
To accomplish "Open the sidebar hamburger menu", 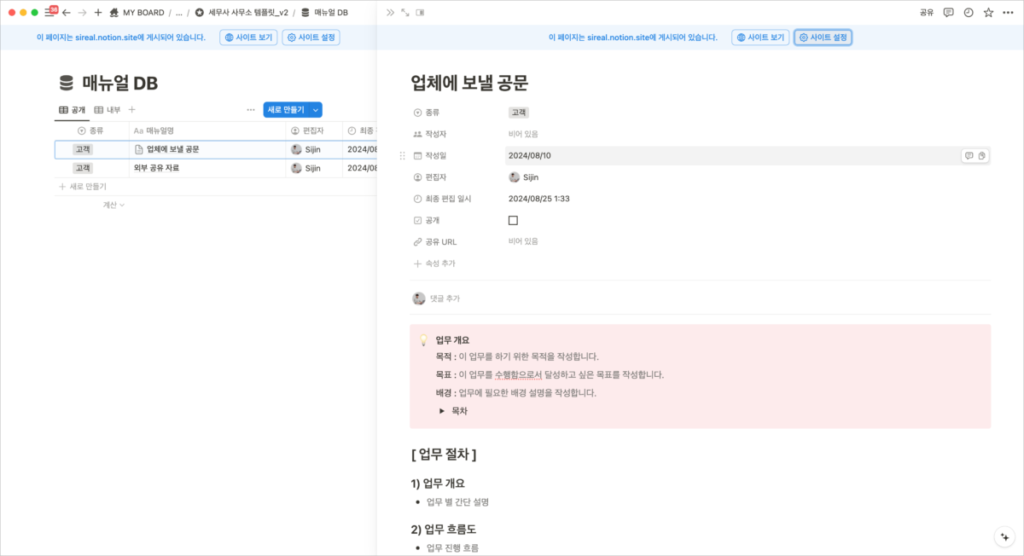I will (x=50, y=12).
